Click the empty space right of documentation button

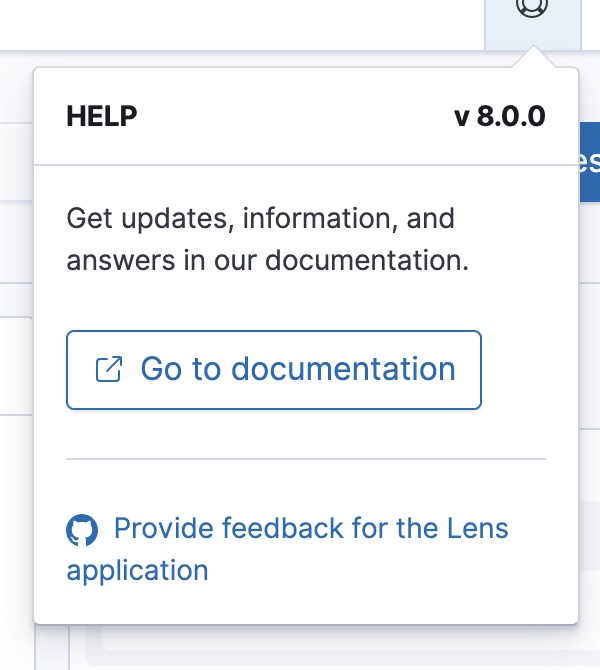click(x=520, y=369)
